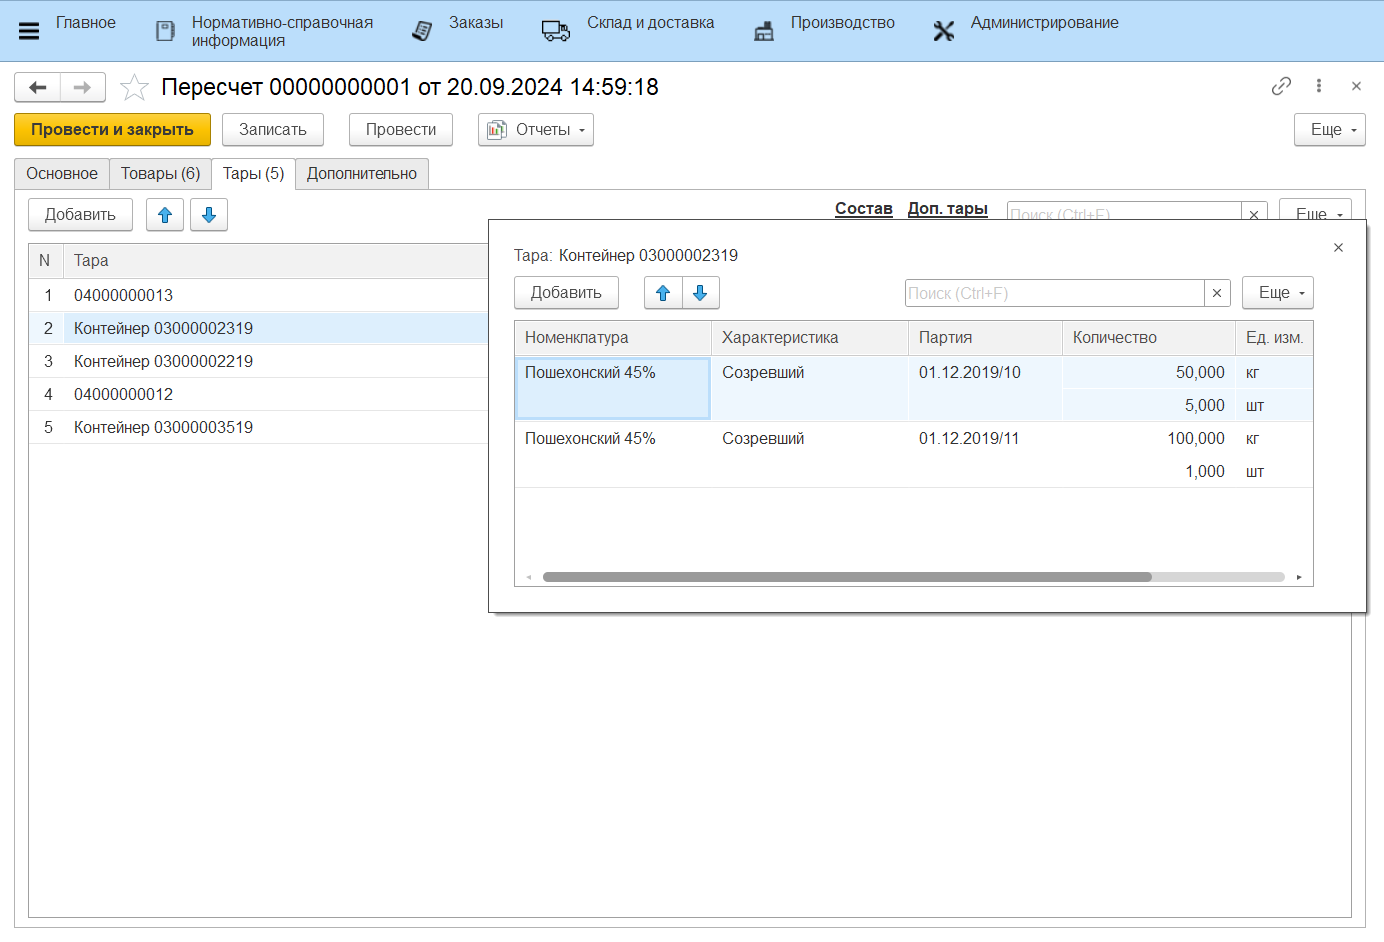This screenshot has width=1384, height=942.
Task: Open the top-right Еще dropdown
Action: click(x=1329, y=130)
